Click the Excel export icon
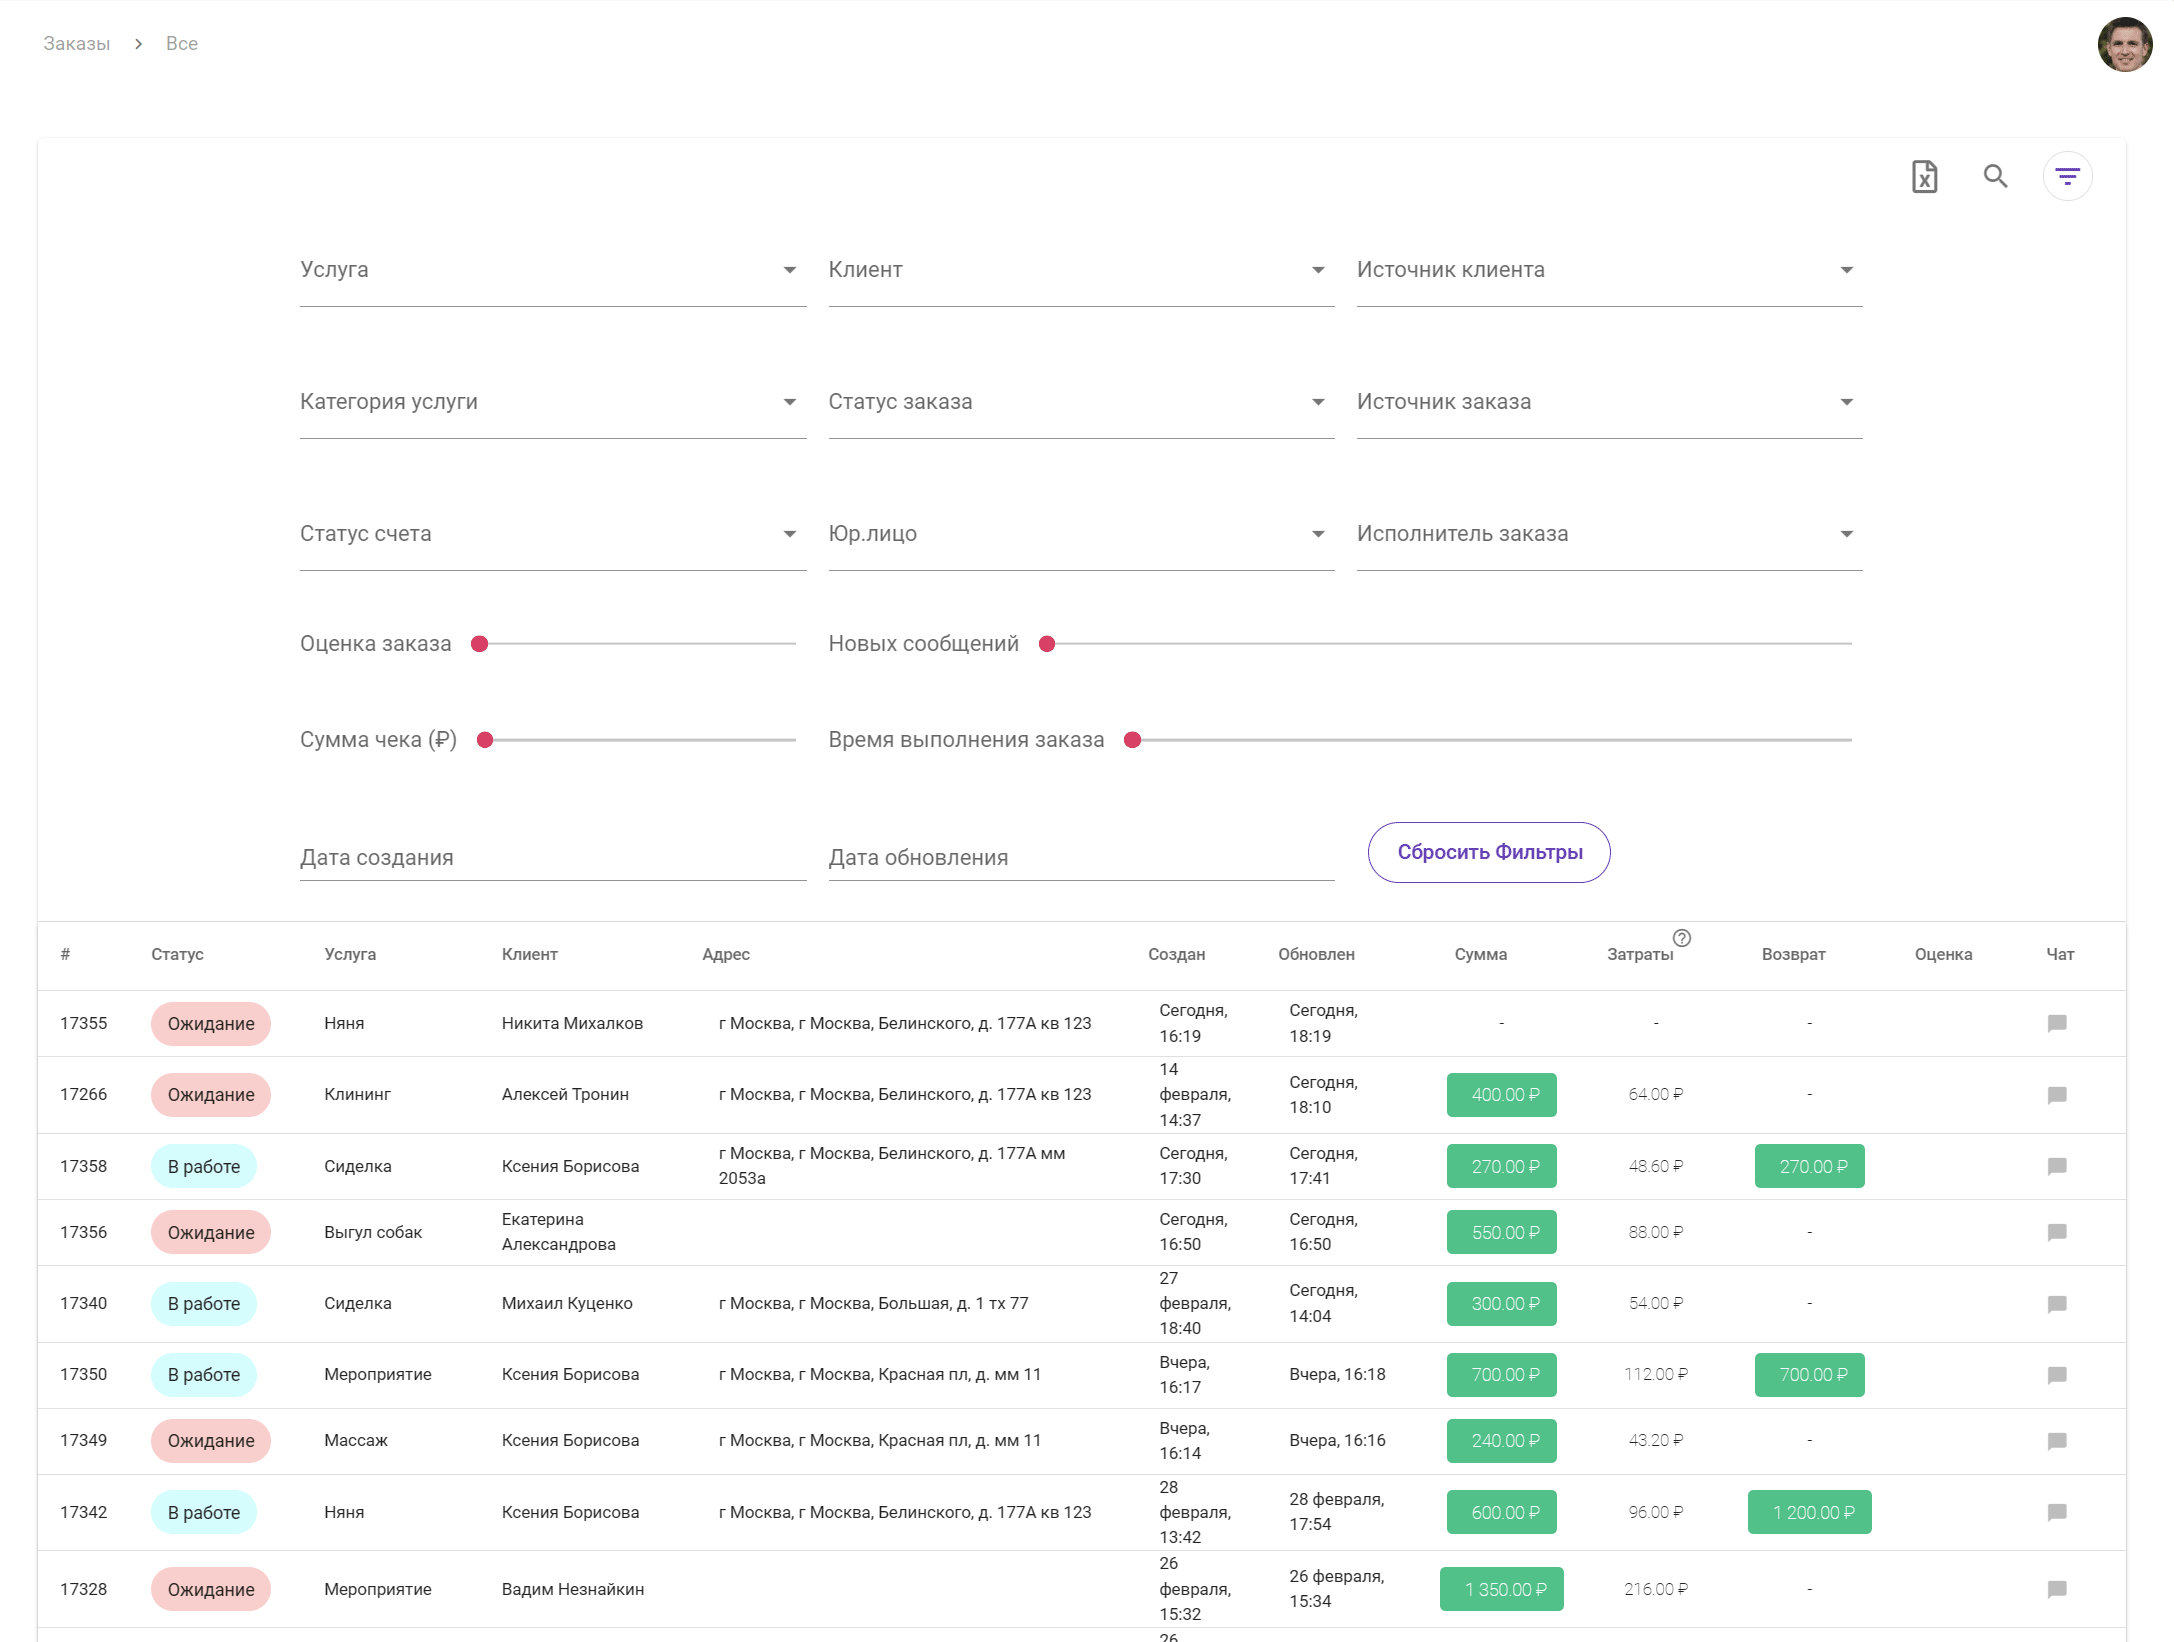Screen dimensions: 2174x1642 pos(1924,177)
